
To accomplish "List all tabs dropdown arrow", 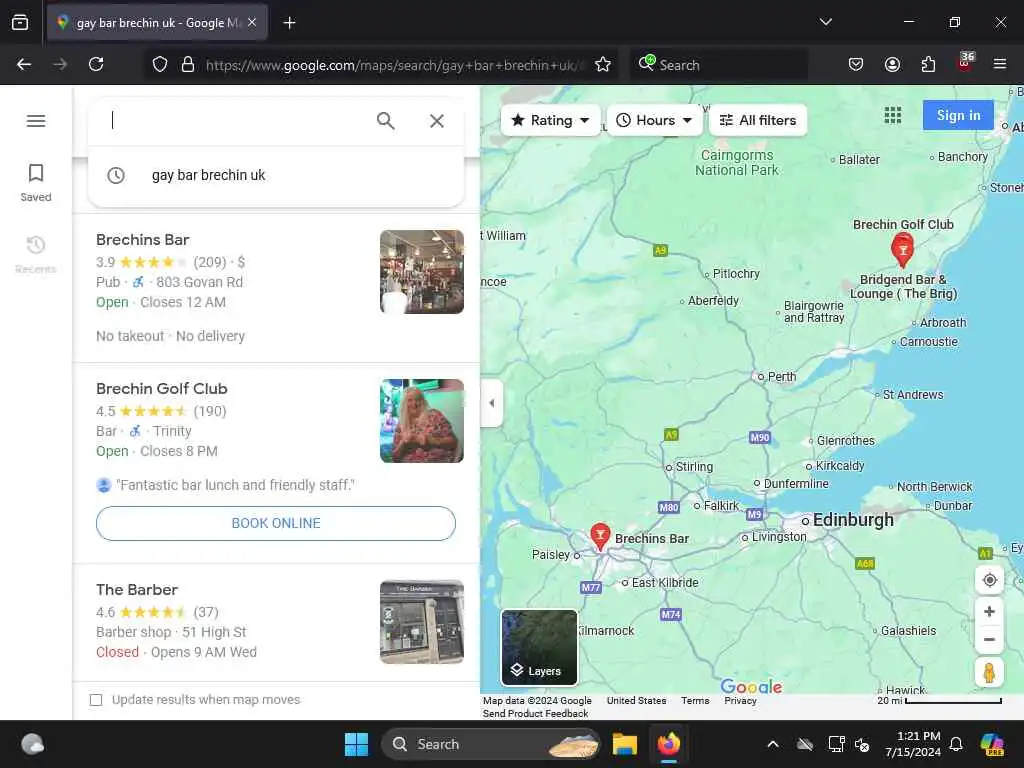I will [x=825, y=22].
